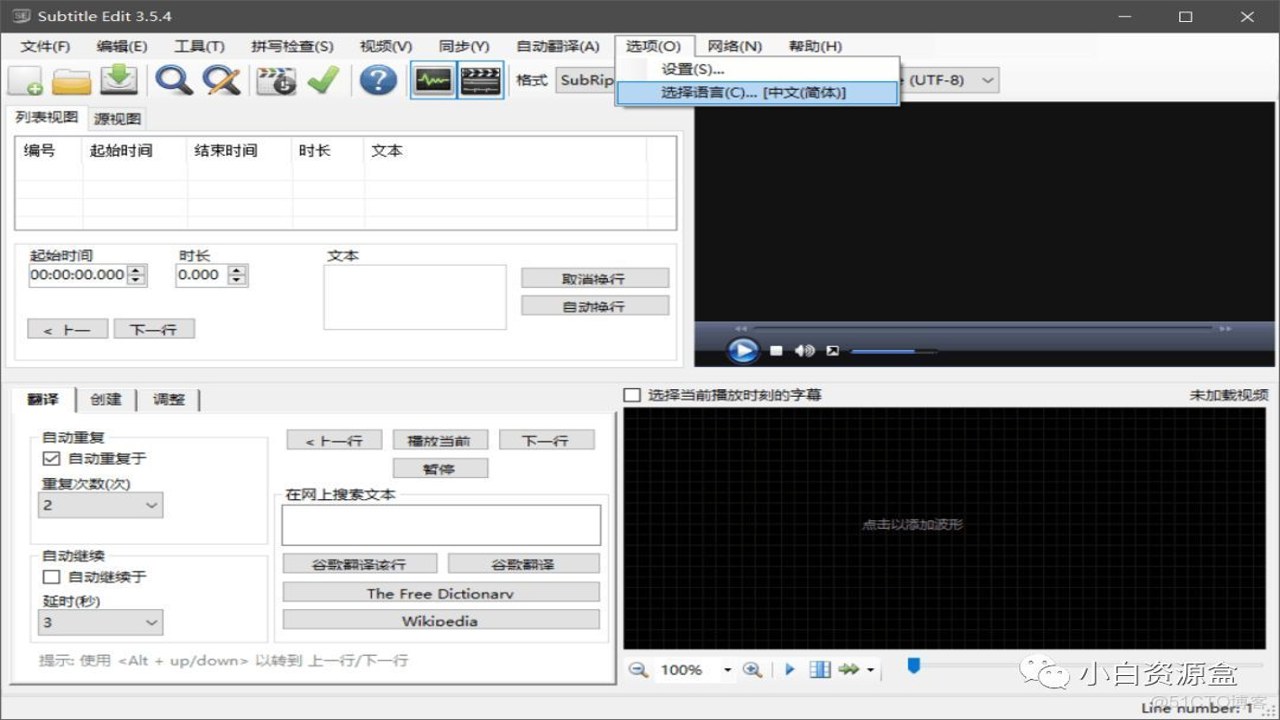Zoom out the waveform with minus magnifier
Screen dimensions: 1280x720
pos(638,670)
